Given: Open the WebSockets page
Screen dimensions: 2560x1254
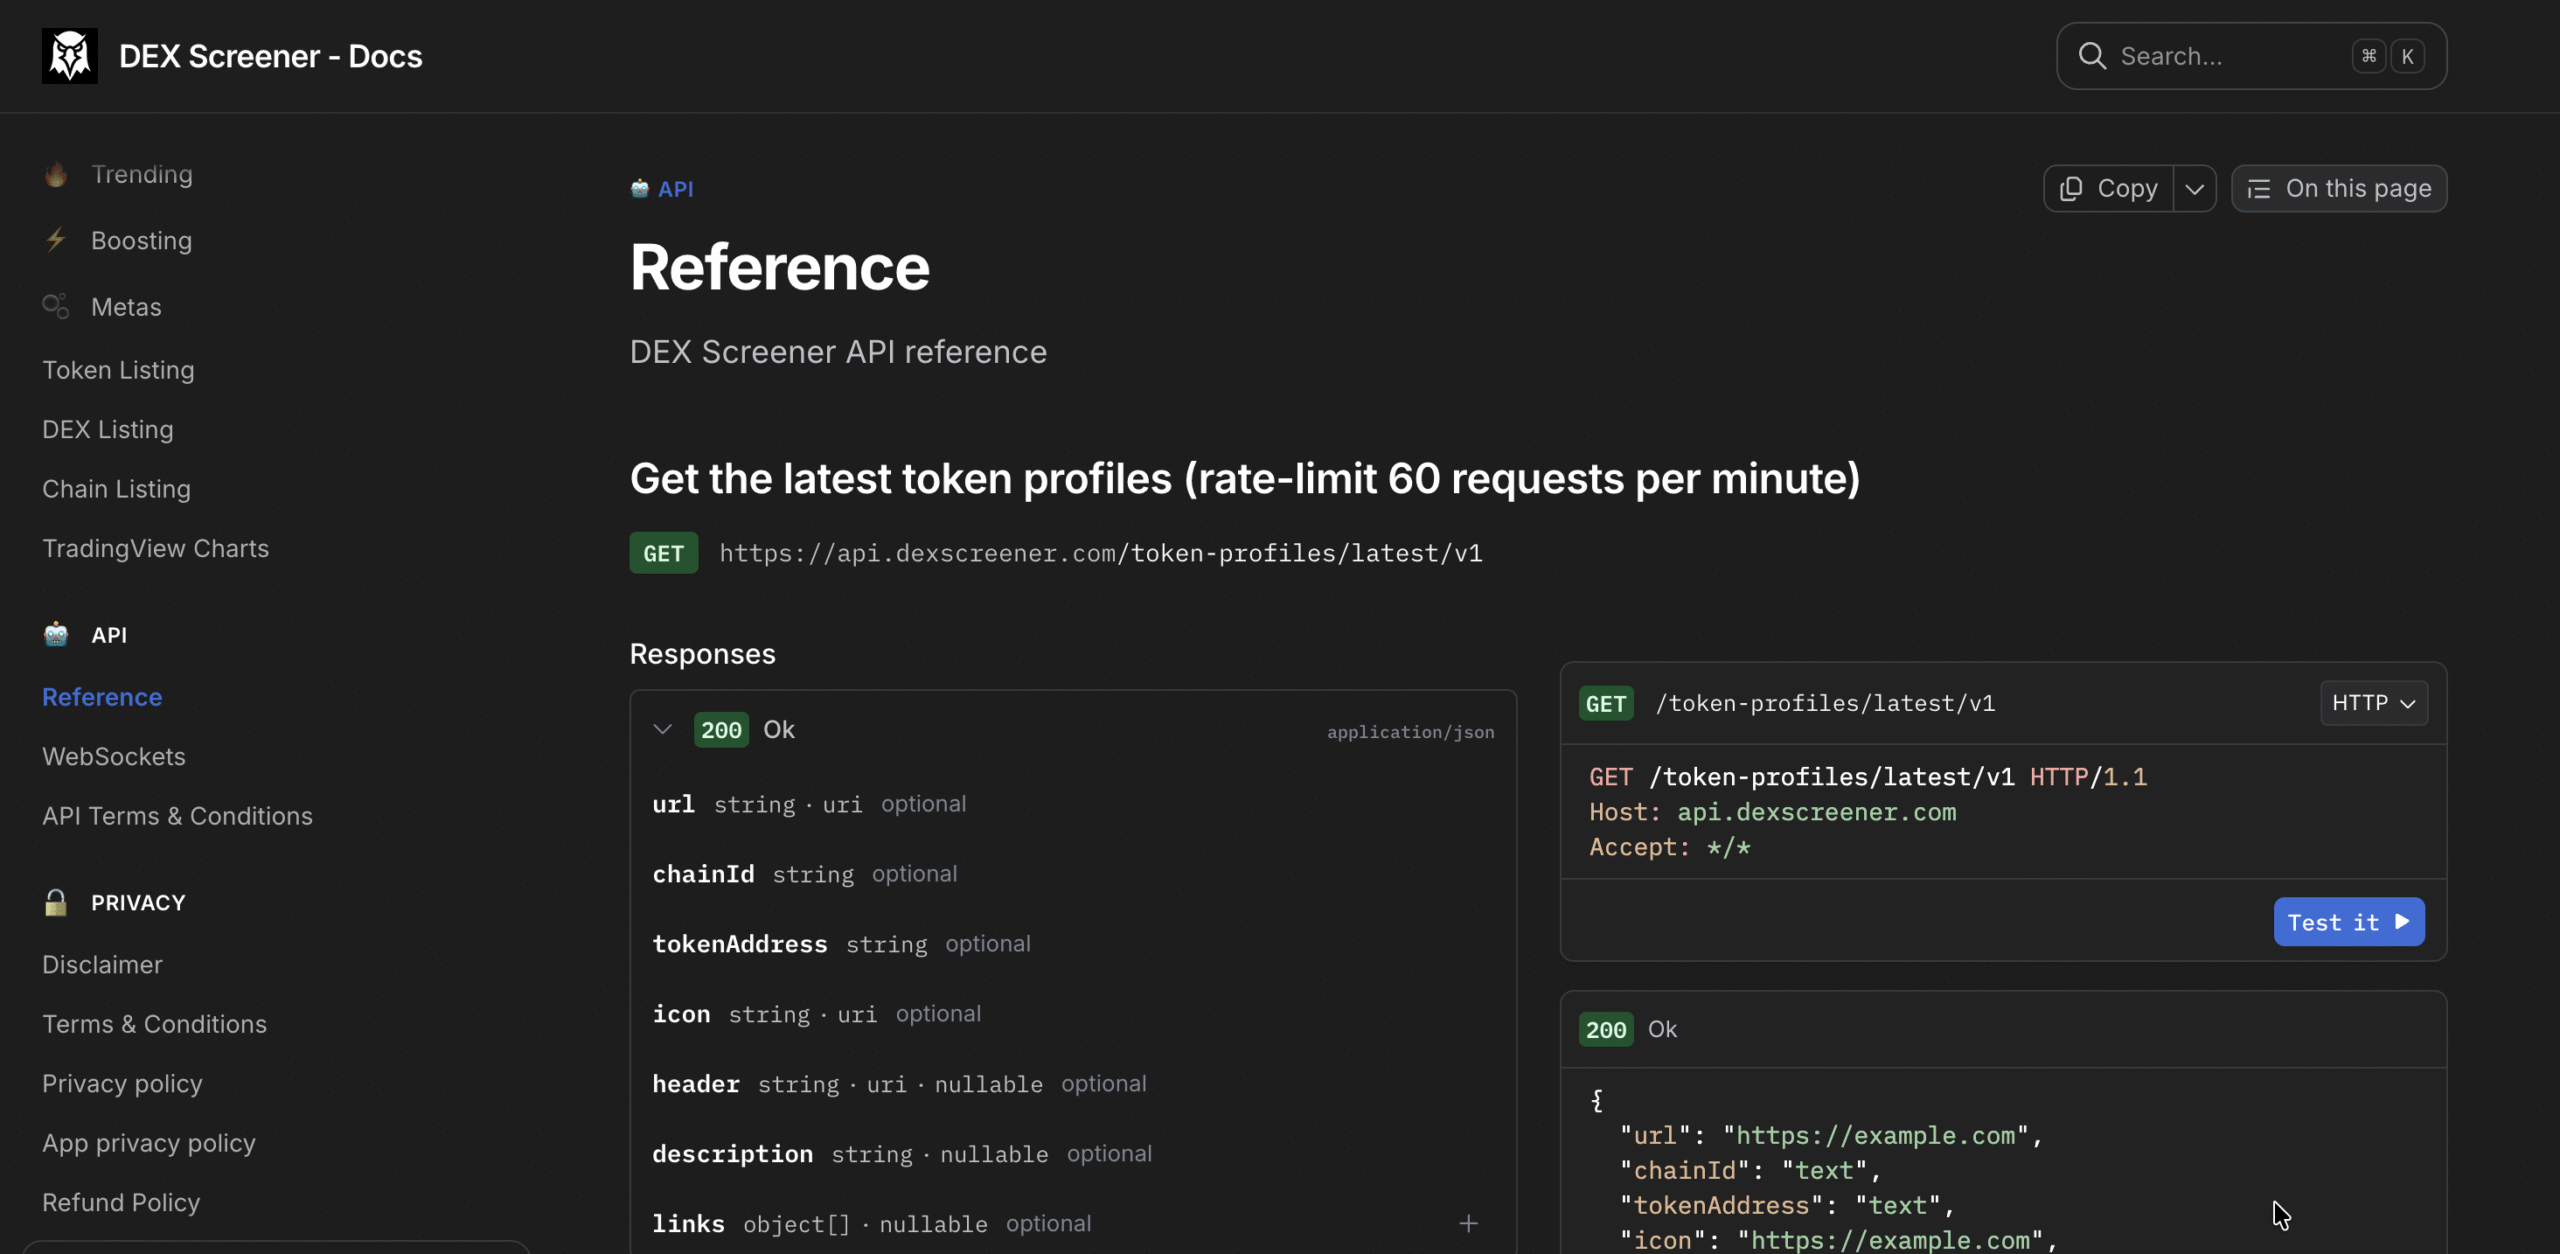Looking at the screenshot, I should point(114,756).
